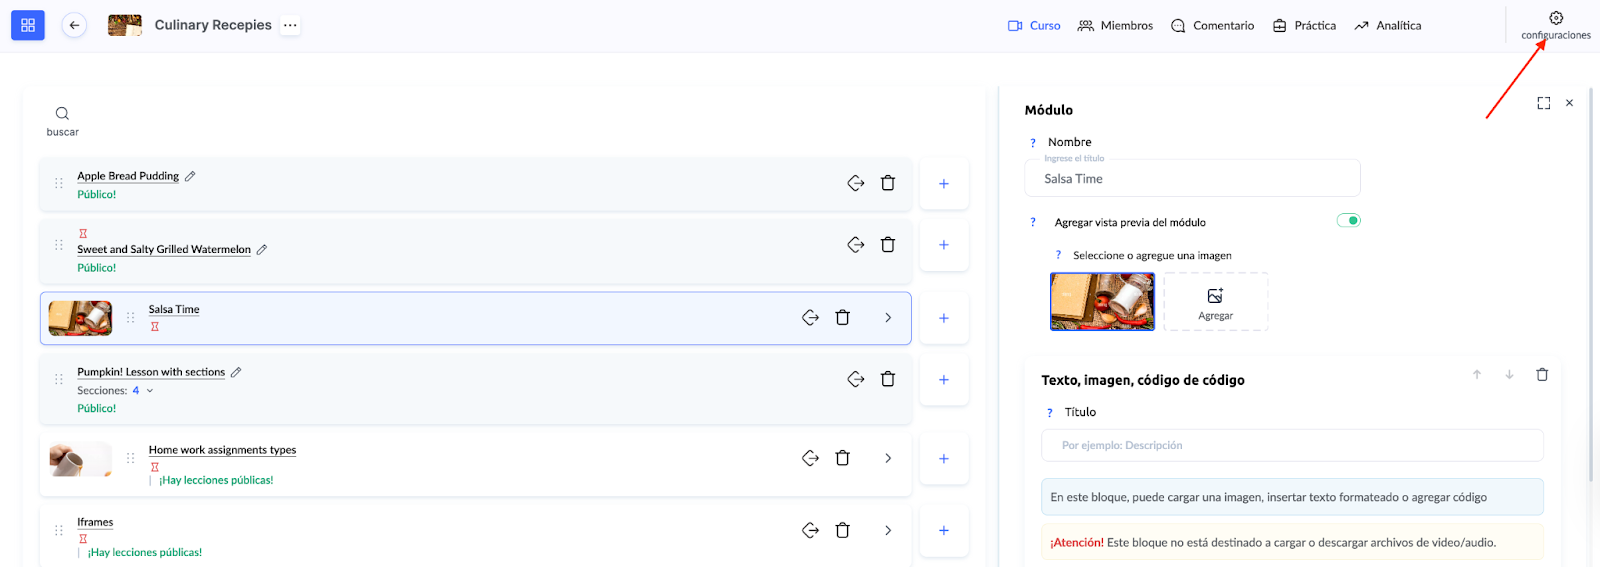Expand the module panel to fullscreen

click(x=1543, y=103)
